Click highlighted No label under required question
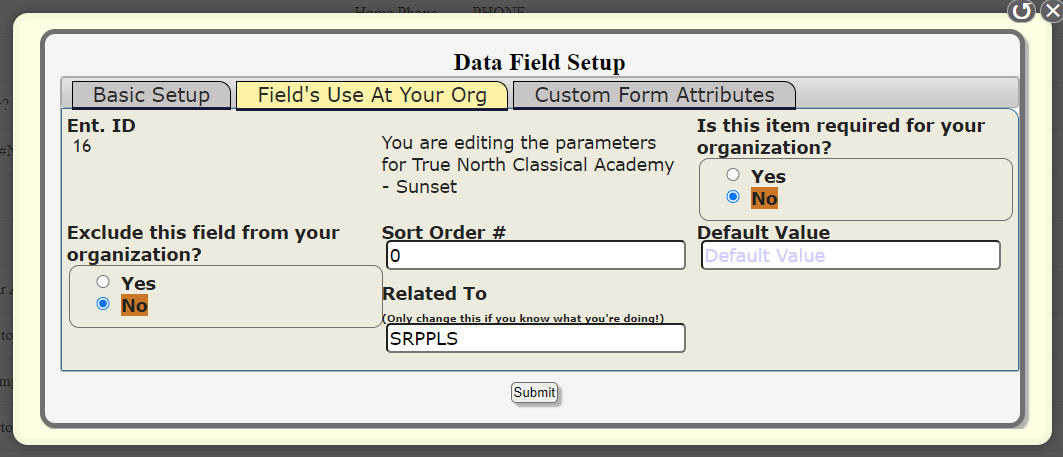This screenshot has width=1063, height=457. click(764, 198)
